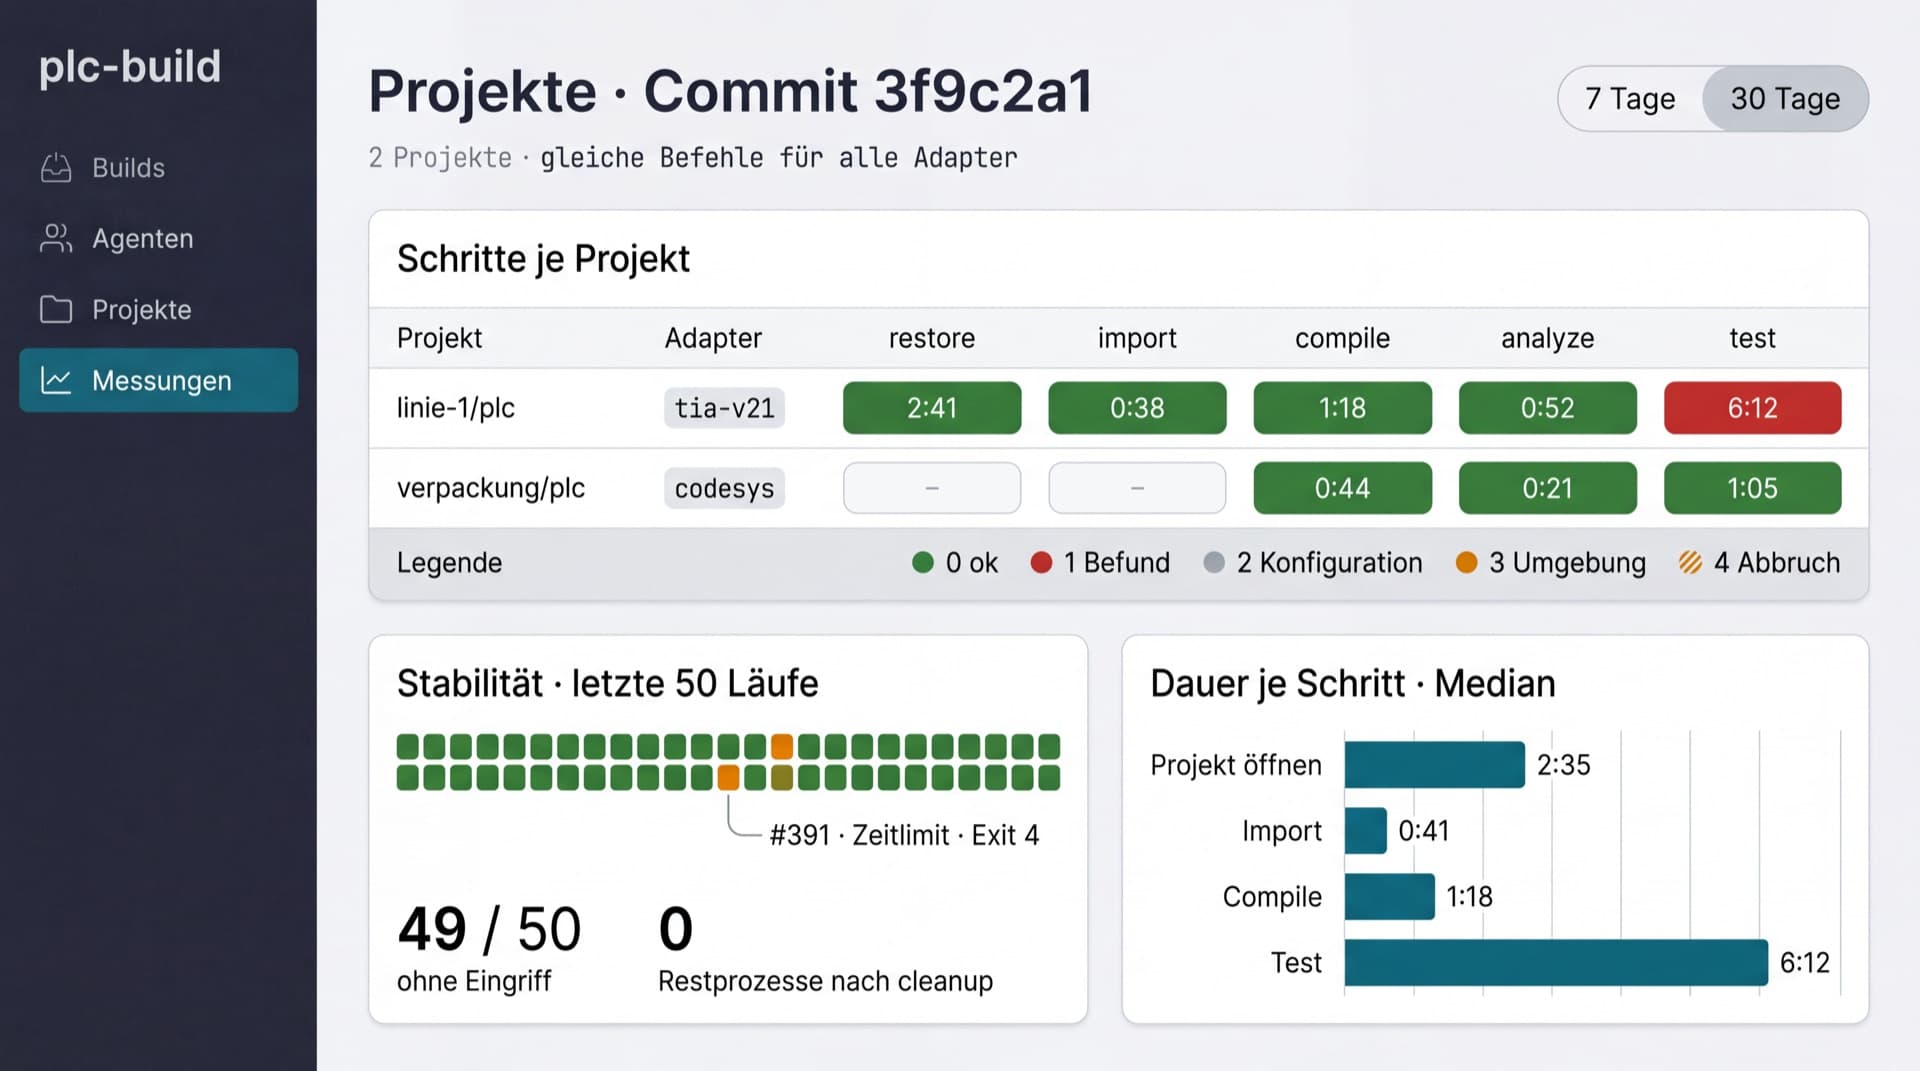Image resolution: width=1920 pixels, height=1071 pixels.
Task: Click the restore column header
Action: click(x=932, y=338)
